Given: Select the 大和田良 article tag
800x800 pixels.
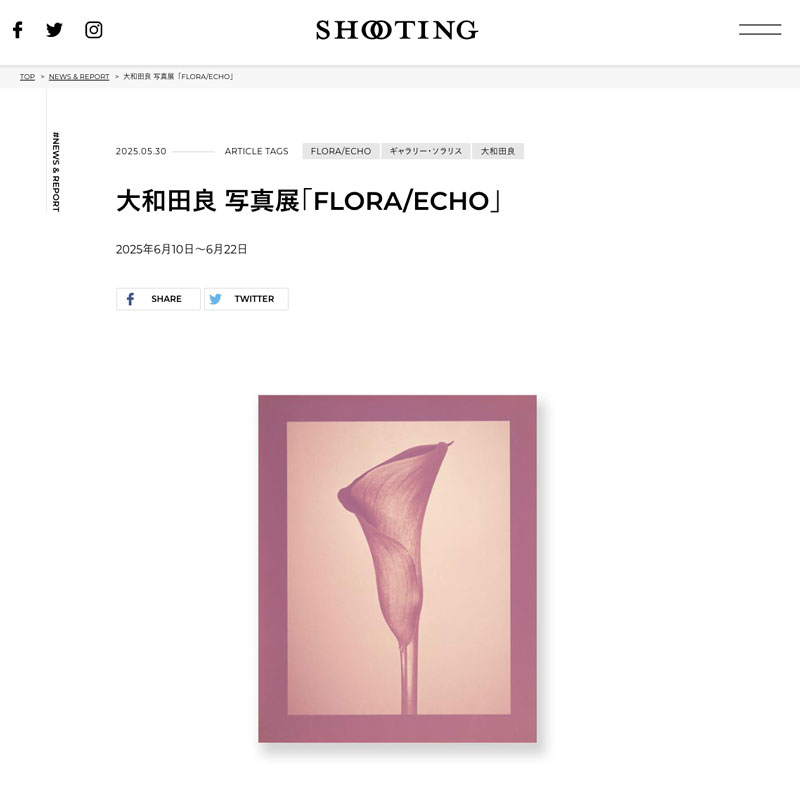Looking at the screenshot, I should [x=497, y=151].
